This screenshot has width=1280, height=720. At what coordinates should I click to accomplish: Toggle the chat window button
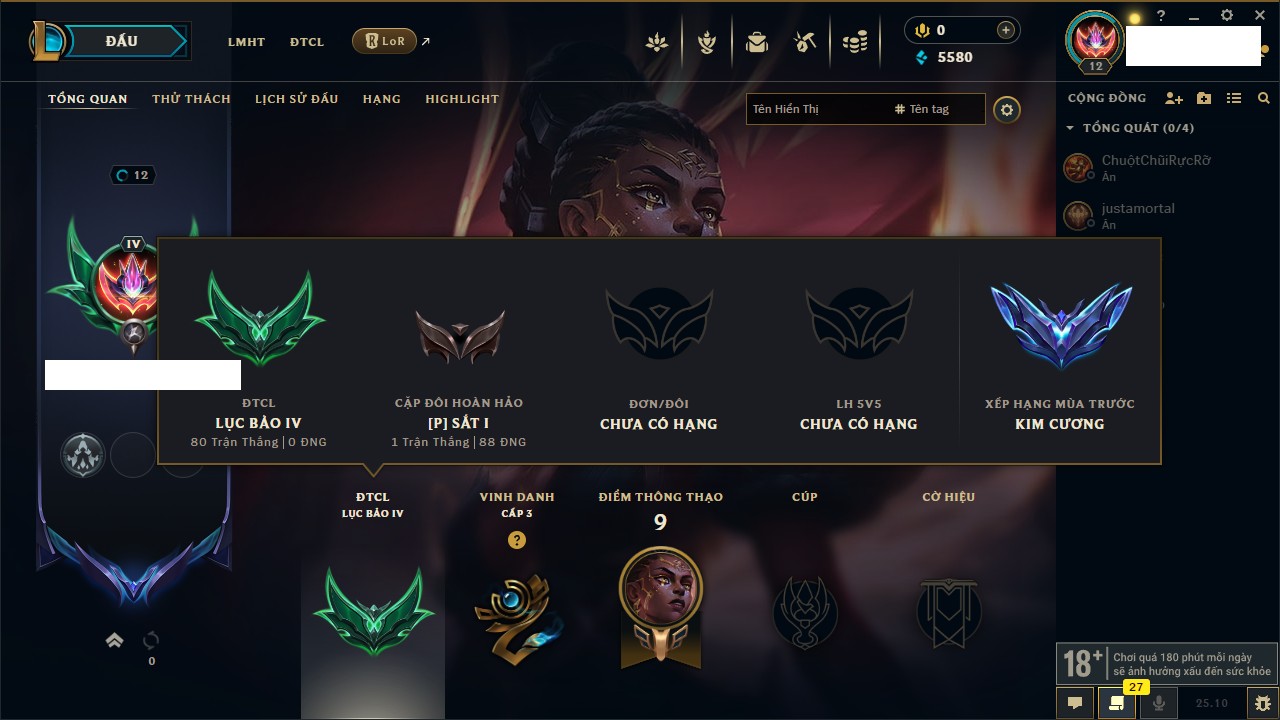(x=1075, y=703)
